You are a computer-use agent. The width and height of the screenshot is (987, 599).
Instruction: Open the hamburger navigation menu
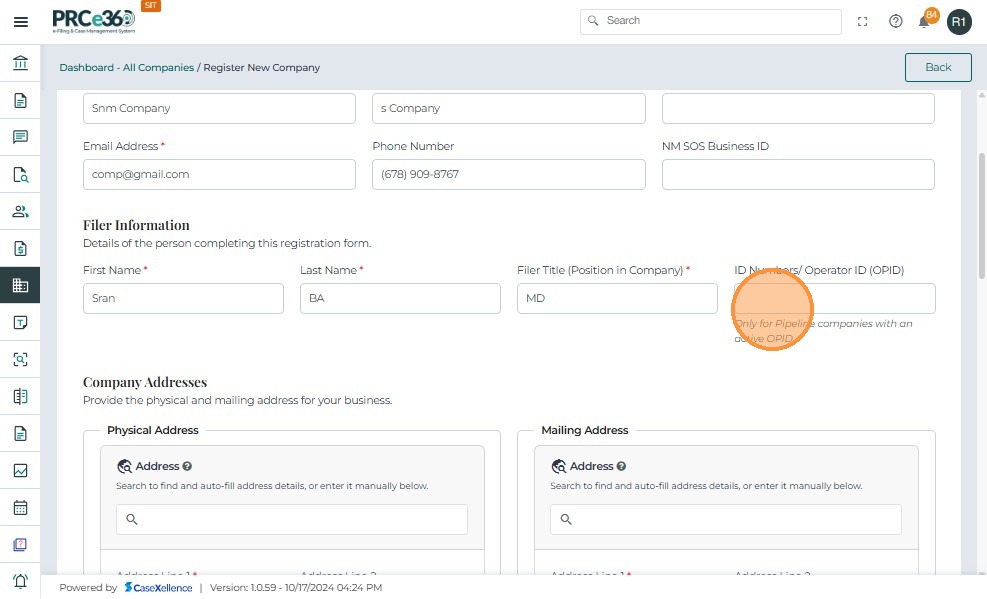pos(20,22)
